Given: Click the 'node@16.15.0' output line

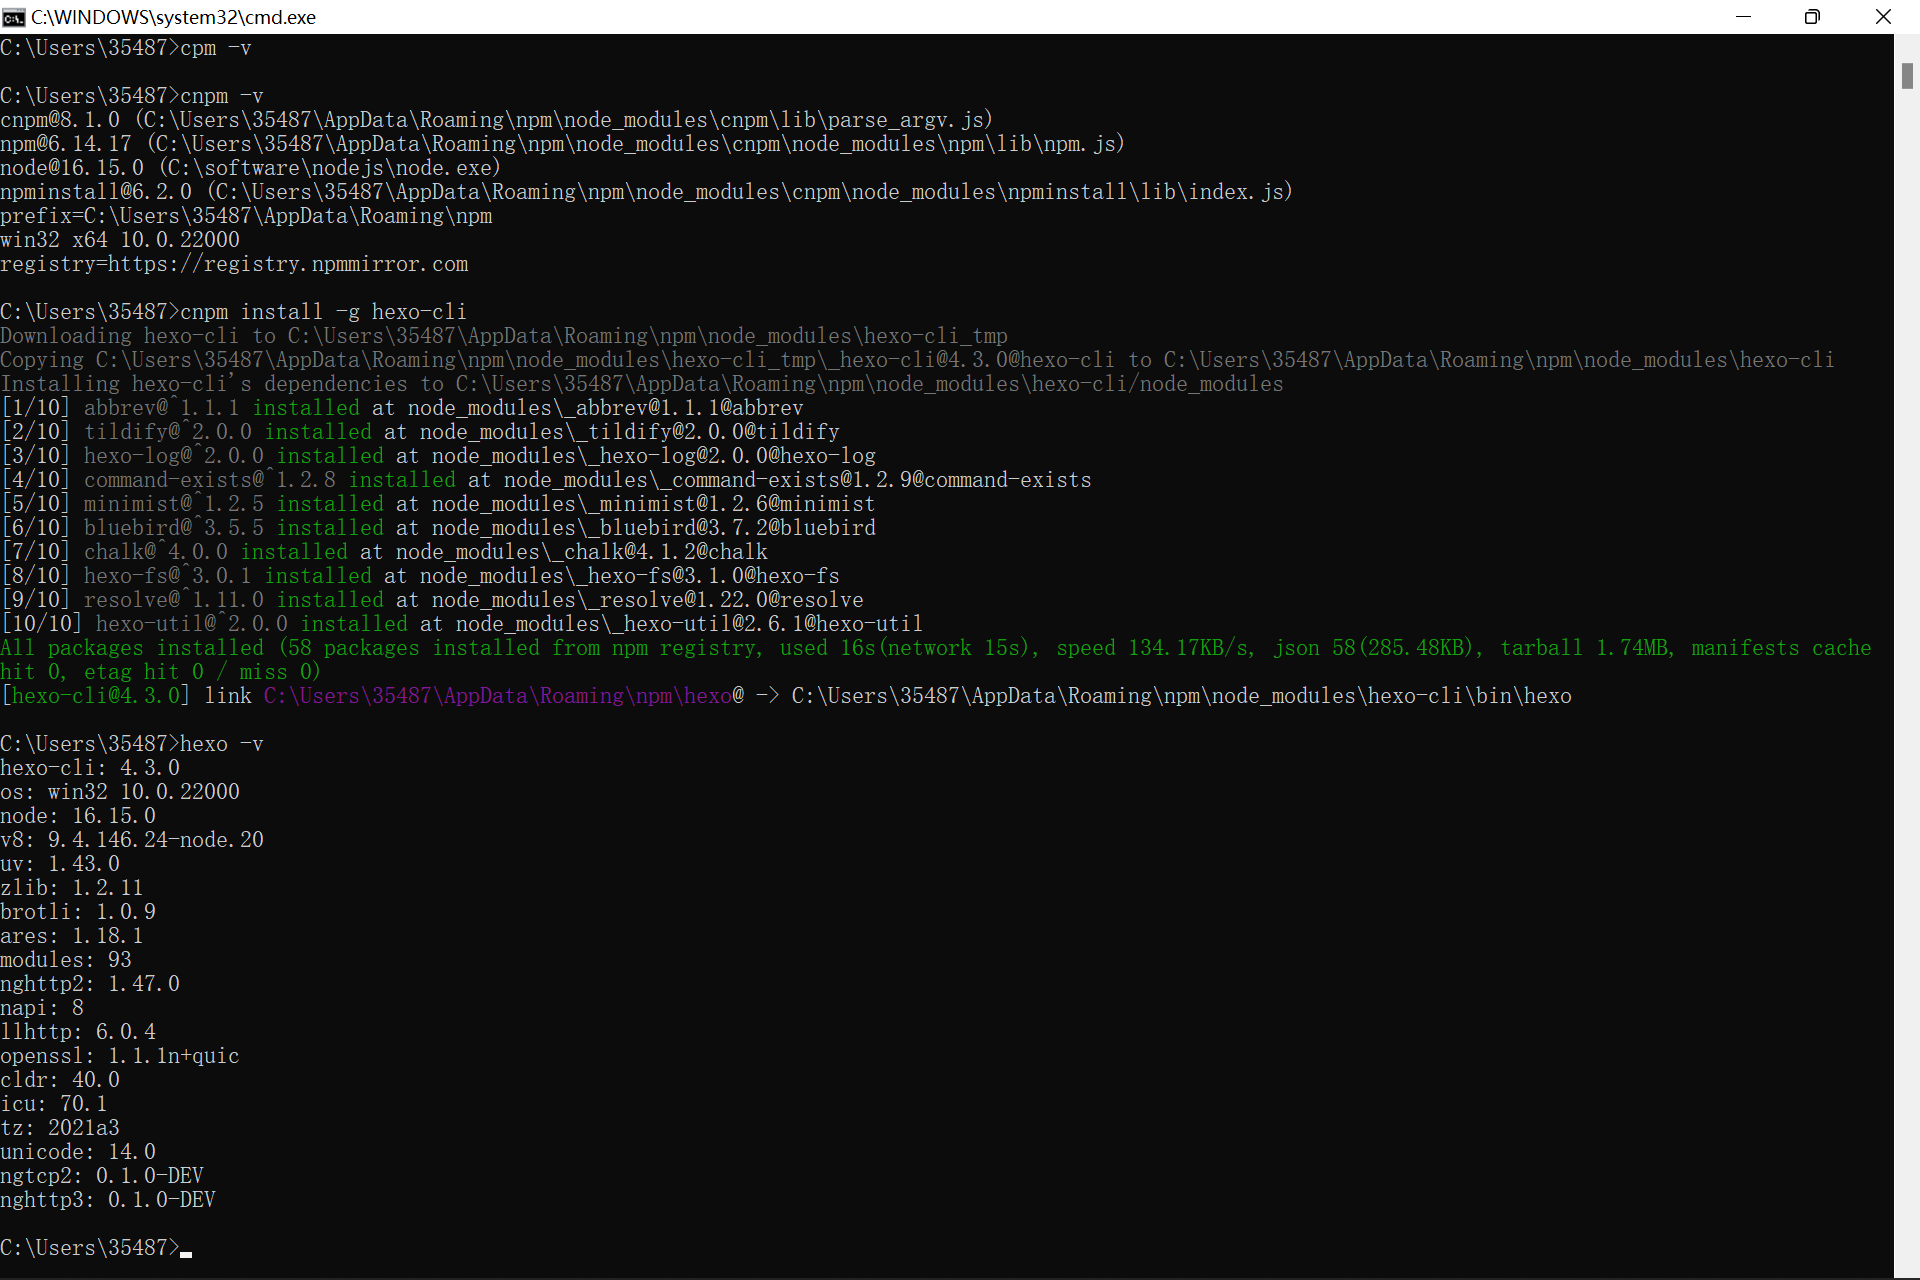Looking at the screenshot, I should click(x=250, y=168).
